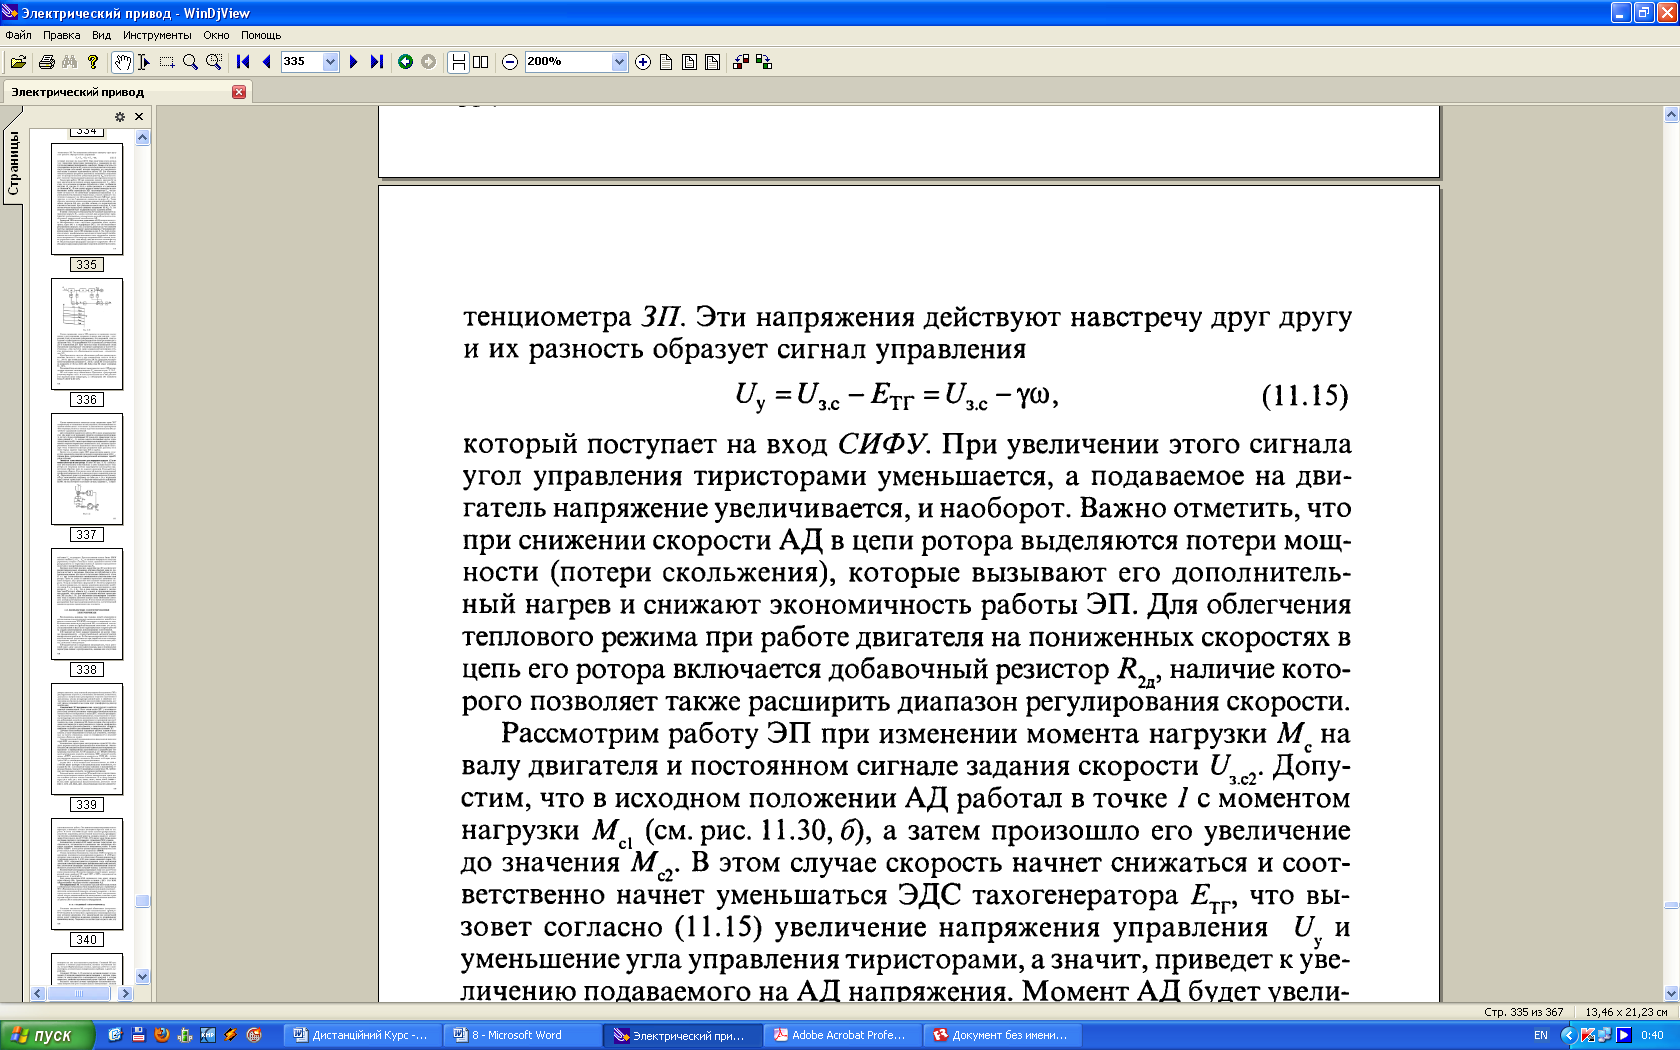Image resolution: width=1680 pixels, height=1050 pixels.
Task: Open thumbnails panel settings gear
Action: [x=120, y=117]
